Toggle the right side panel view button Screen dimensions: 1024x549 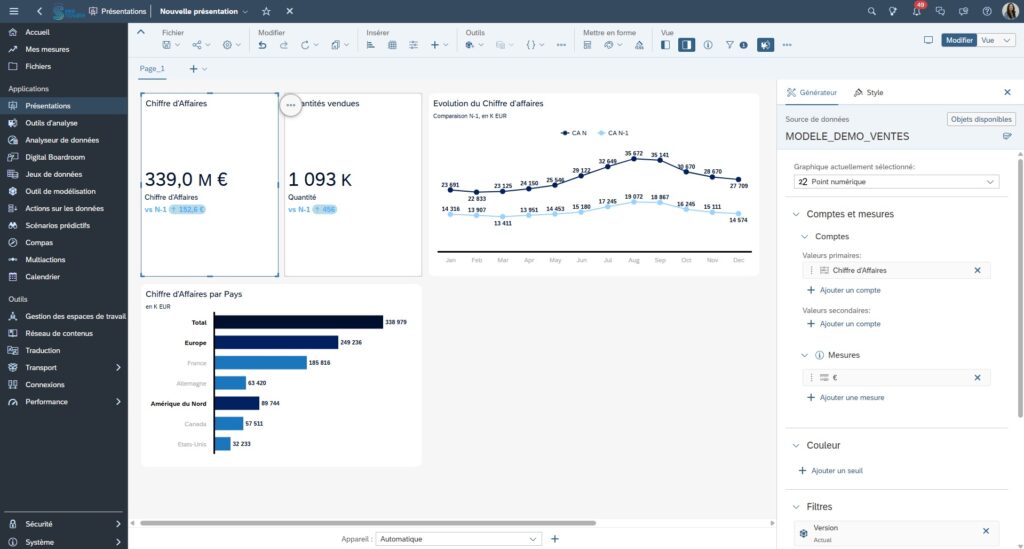pos(686,45)
